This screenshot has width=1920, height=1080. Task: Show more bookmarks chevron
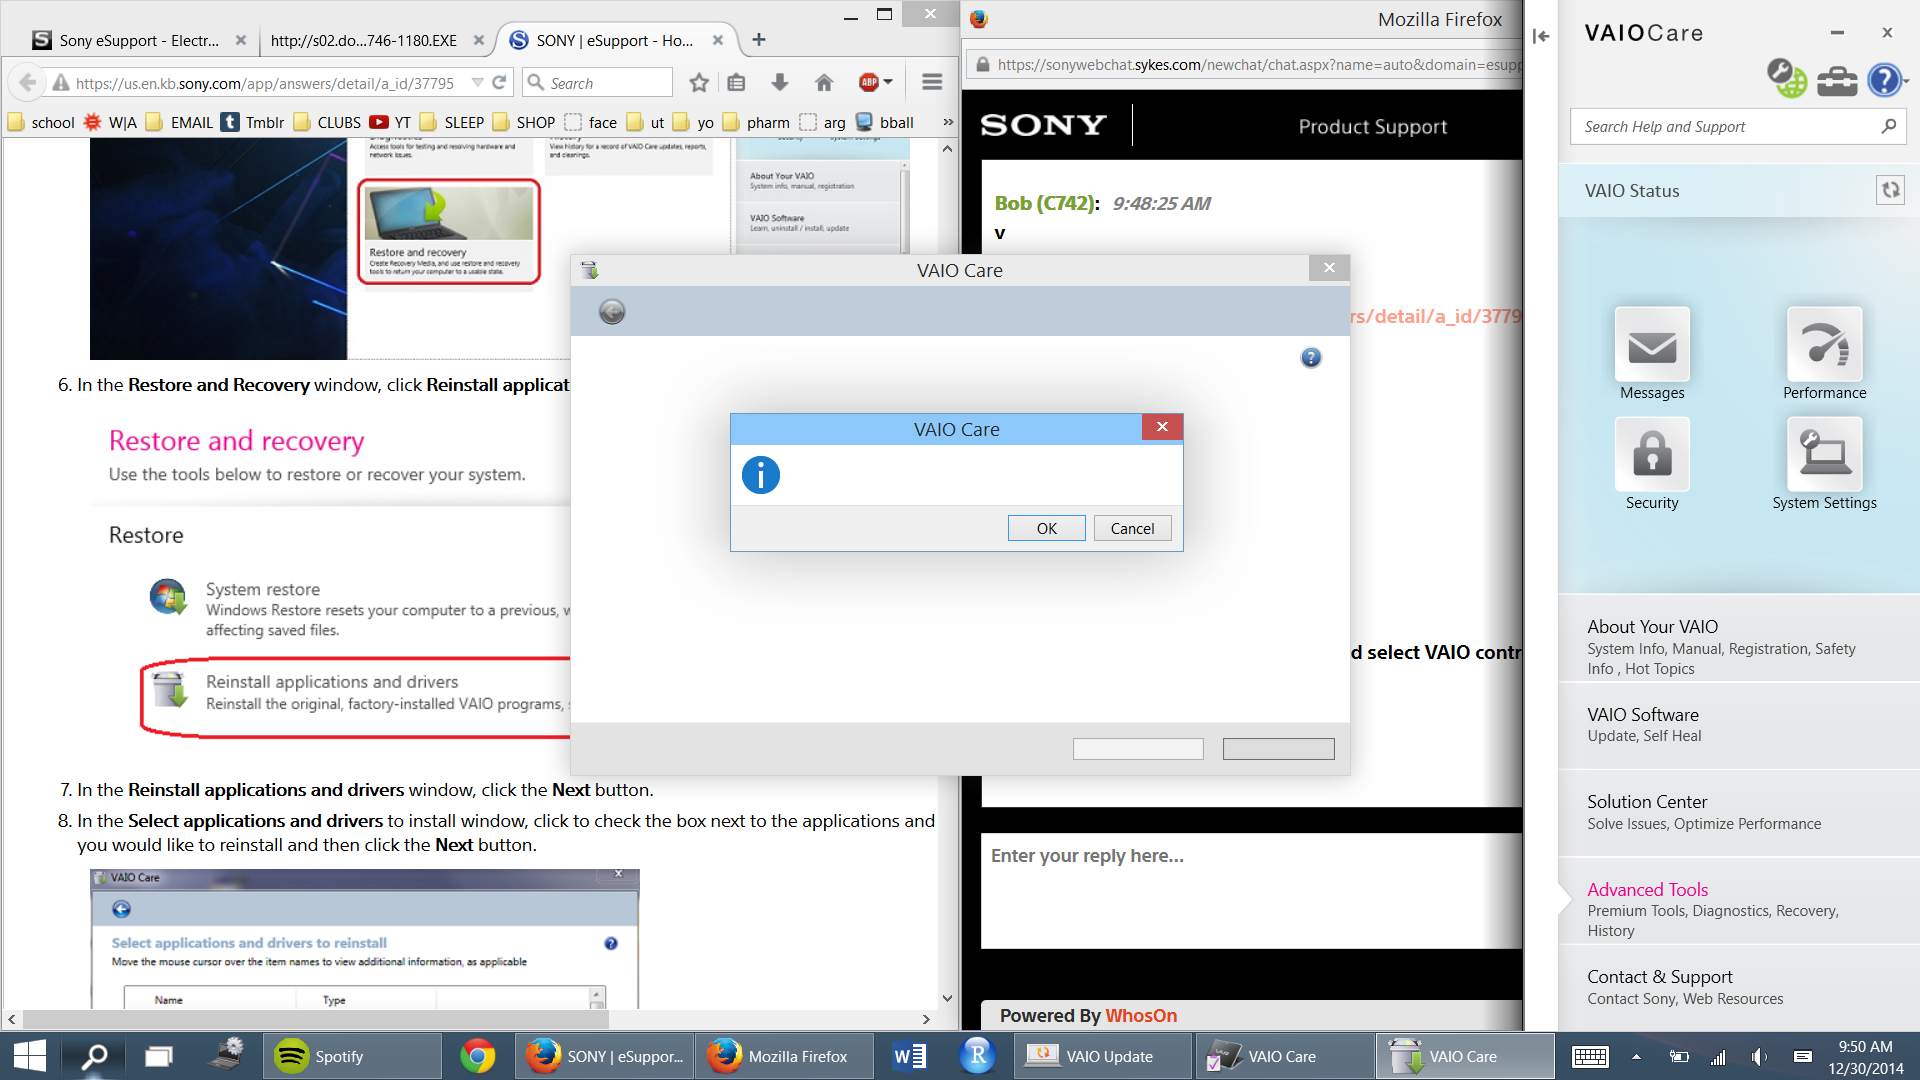pos(947,122)
